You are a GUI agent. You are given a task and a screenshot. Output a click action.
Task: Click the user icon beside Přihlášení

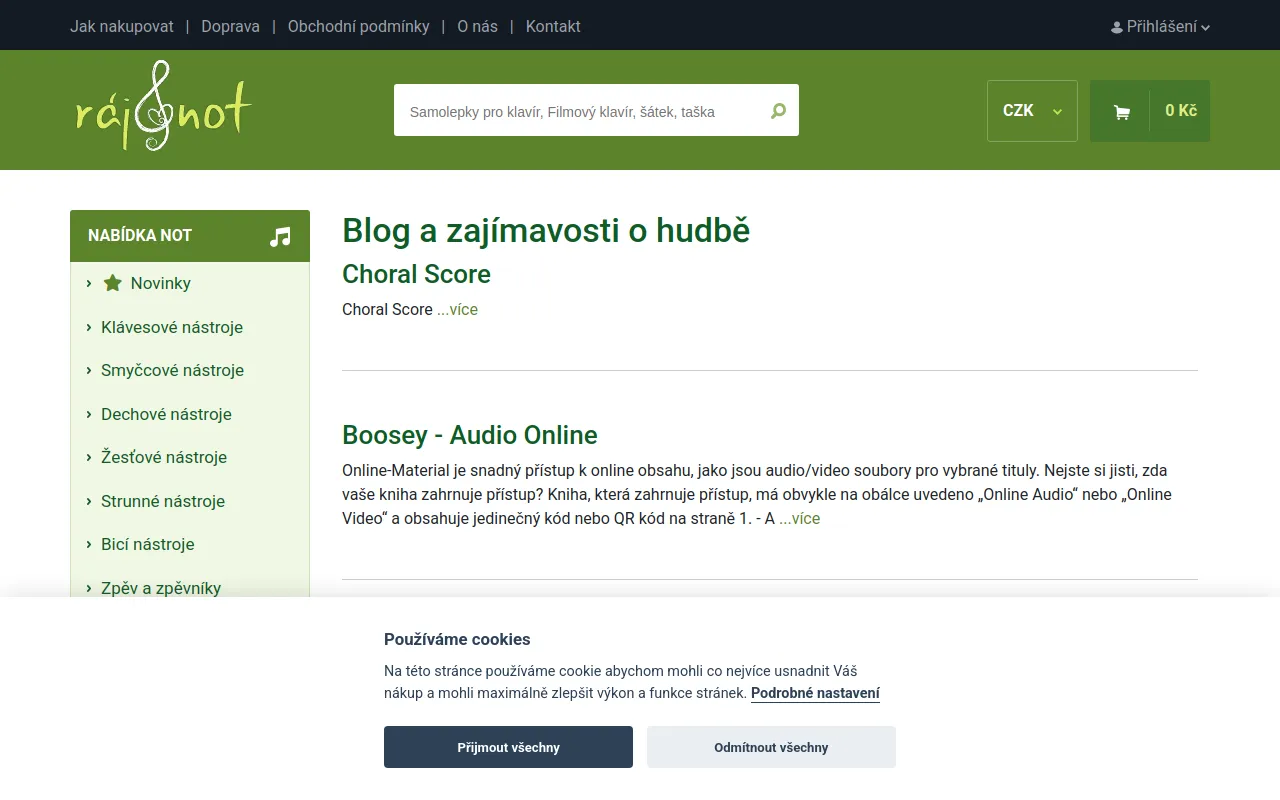(x=1117, y=28)
